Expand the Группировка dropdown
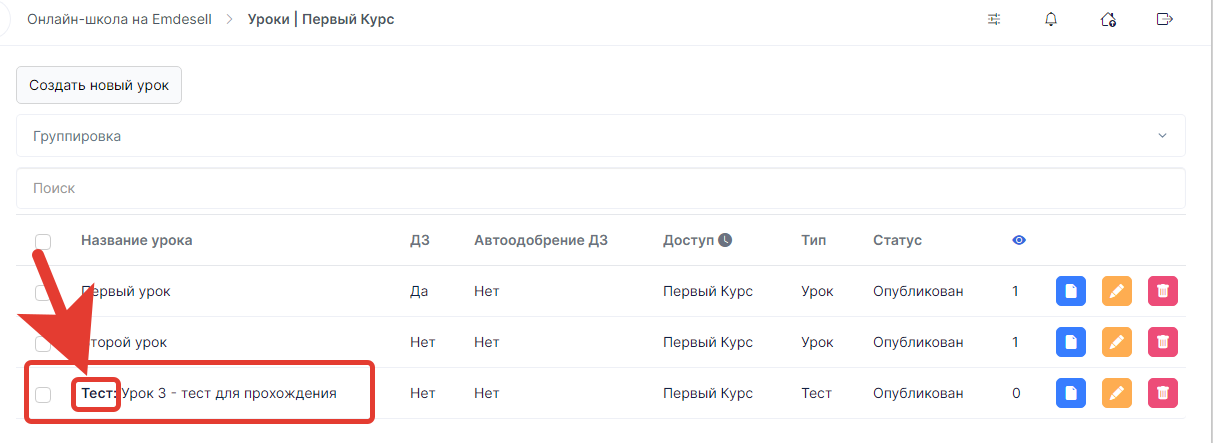Screen dimensions: 1213x443 click(x=601, y=135)
